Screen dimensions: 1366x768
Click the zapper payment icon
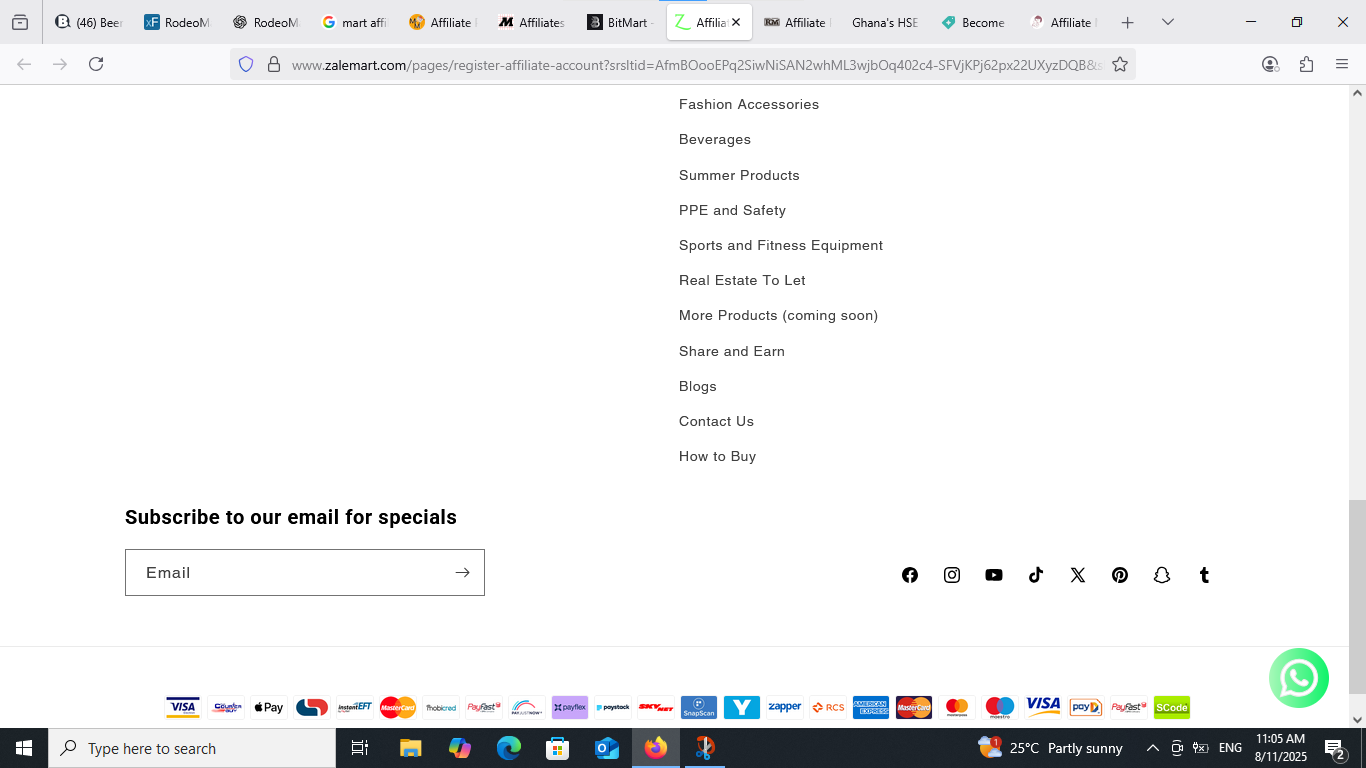point(785,707)
